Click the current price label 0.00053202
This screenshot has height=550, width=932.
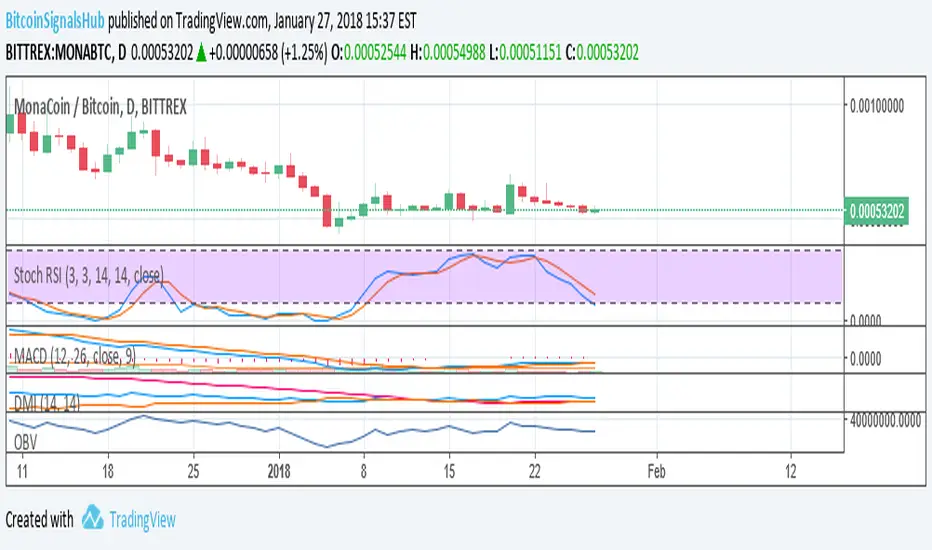(x=877, y=211)
